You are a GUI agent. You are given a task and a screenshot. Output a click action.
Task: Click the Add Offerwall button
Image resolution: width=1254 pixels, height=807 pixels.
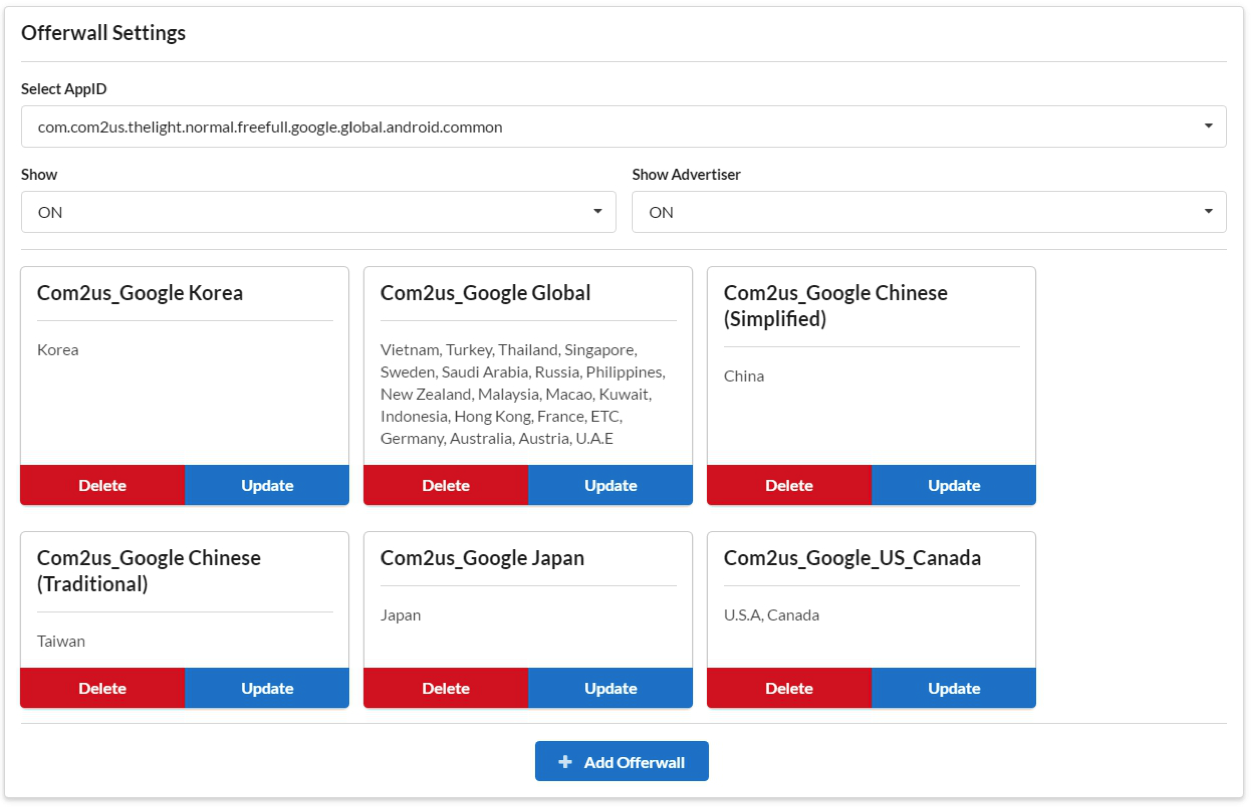point(622,761)
